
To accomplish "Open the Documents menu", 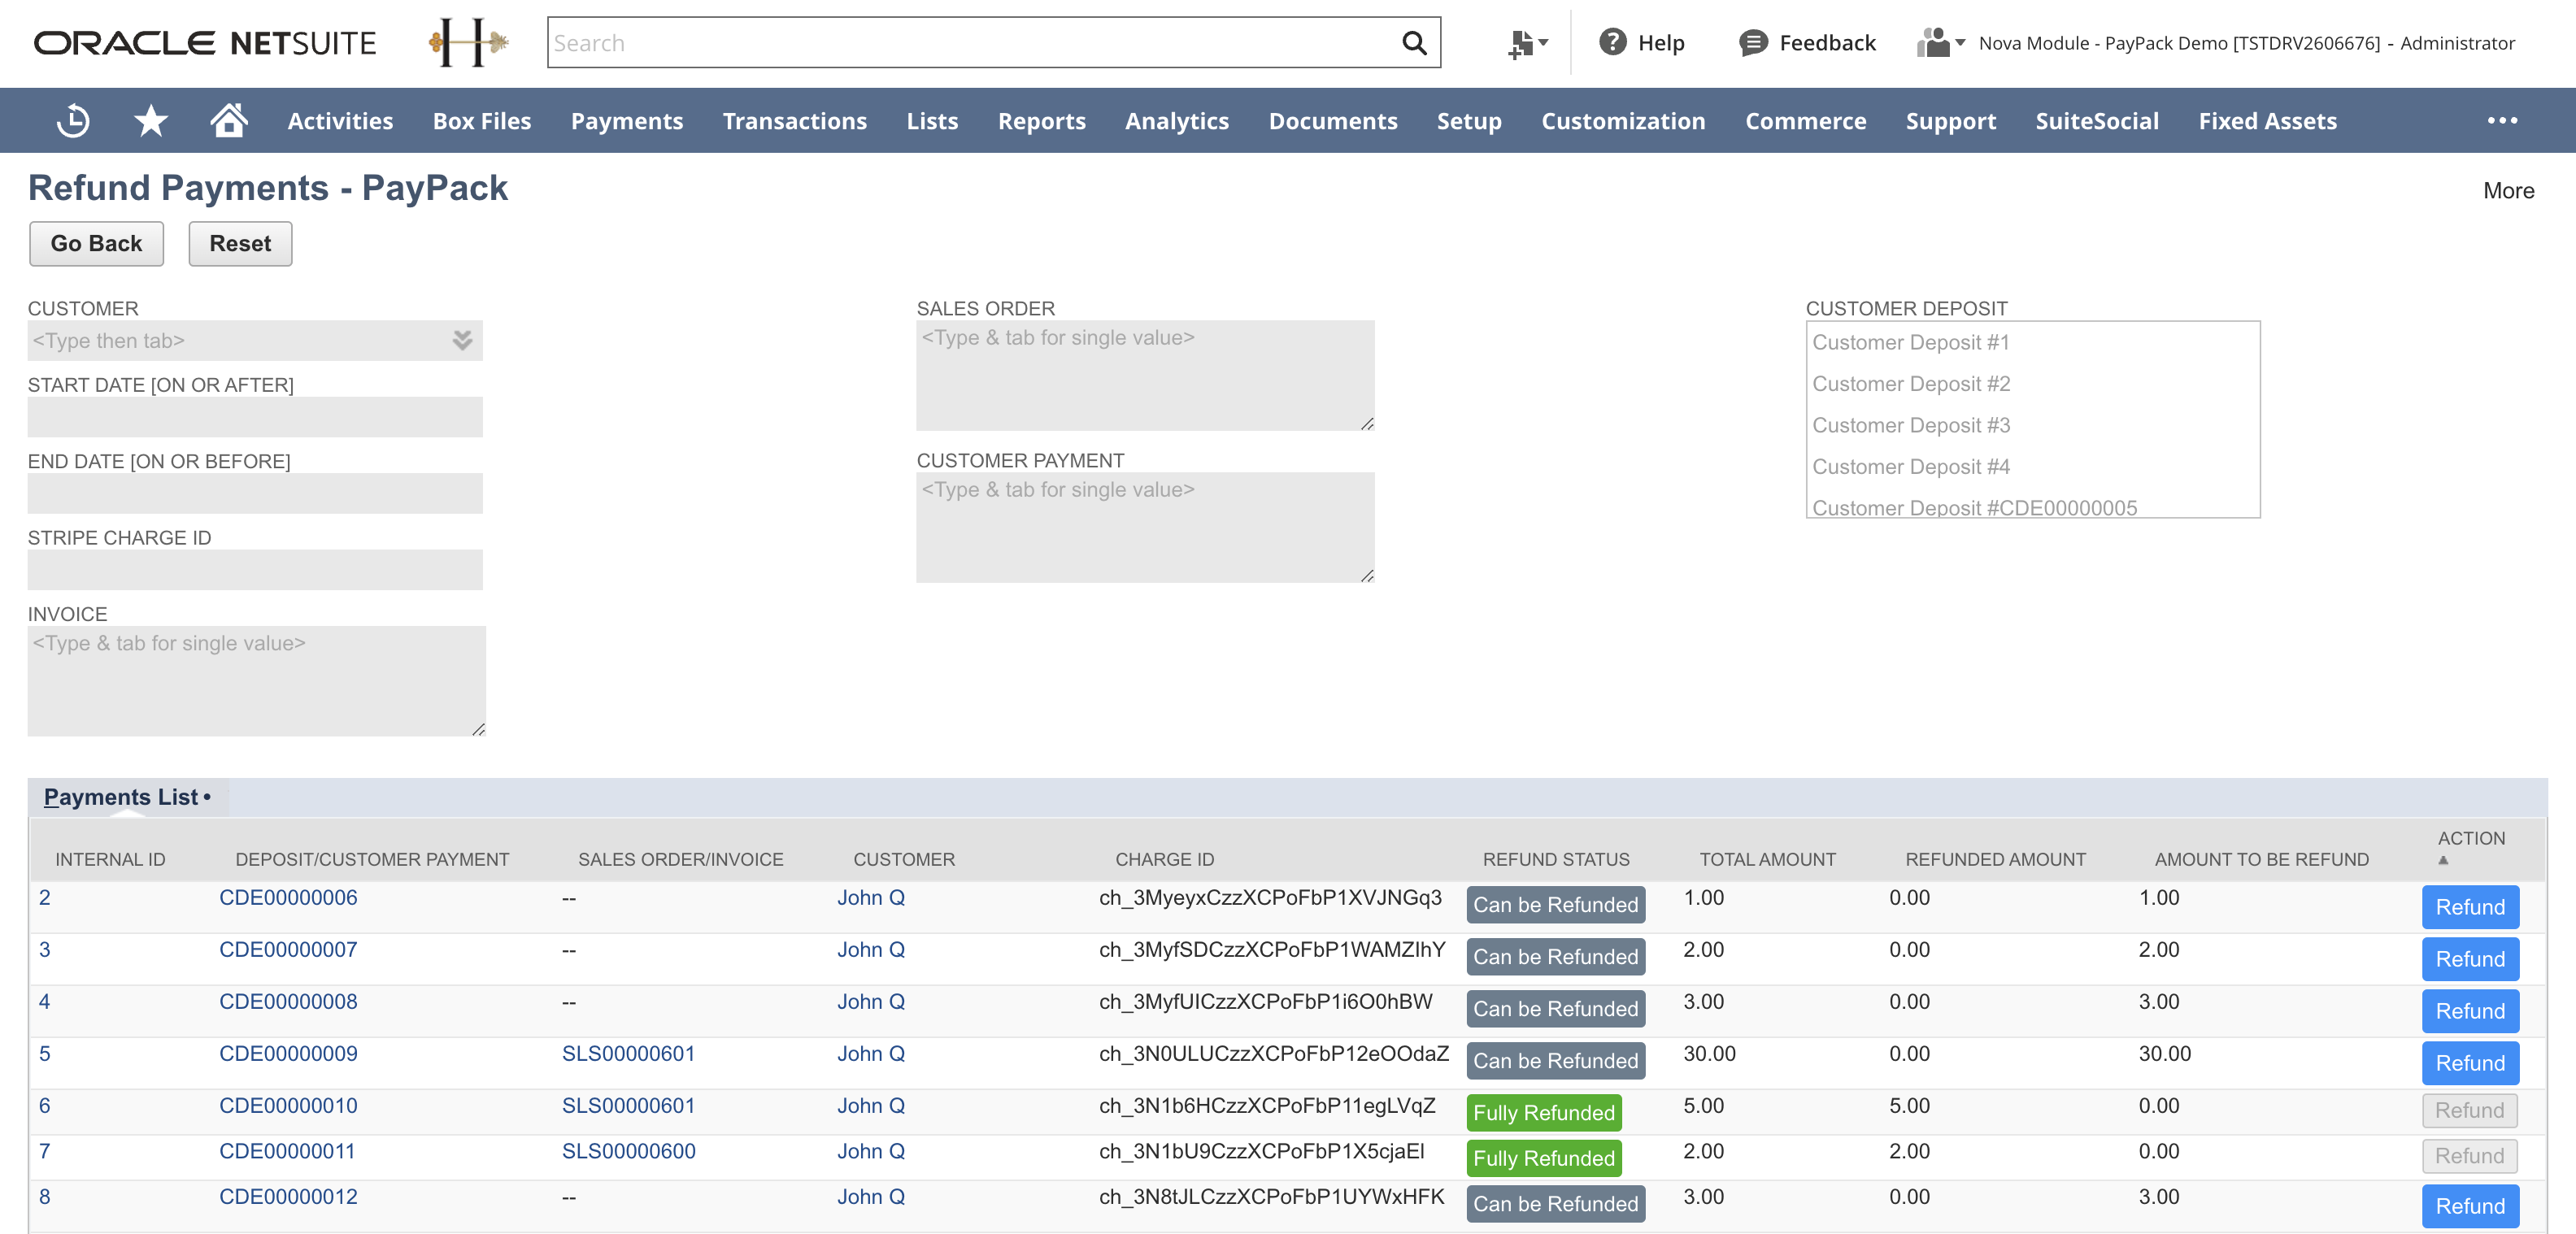I will pos(1333,121).
